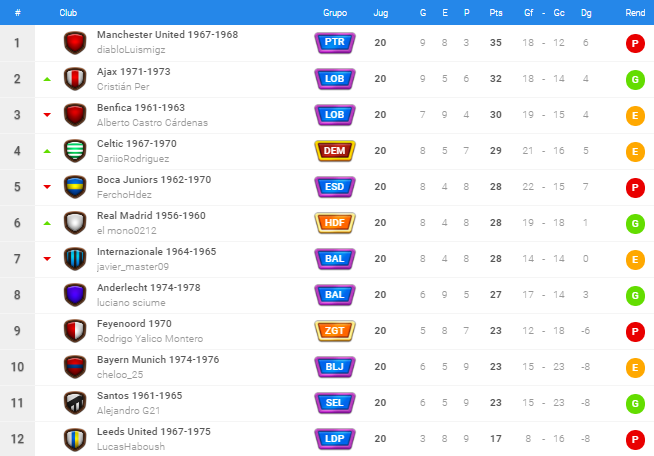Click the red P form indicator for Manchester United
This screenshot has height=456, width=654.
[635, 43]
